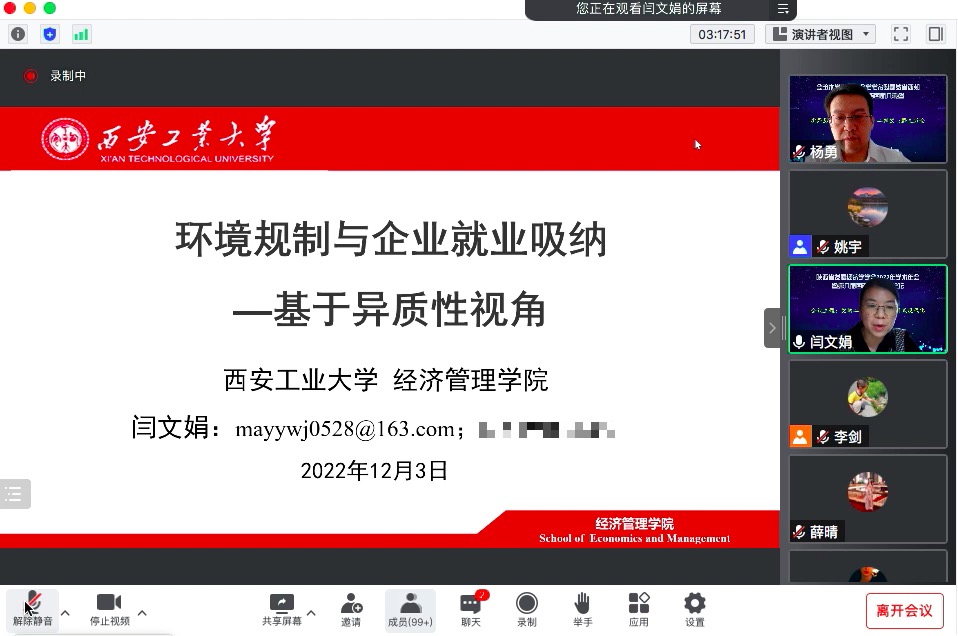This screenshot has height=636, width=958.
Task: Leave the meeting via 离开会议
Action: coord(903,610)
